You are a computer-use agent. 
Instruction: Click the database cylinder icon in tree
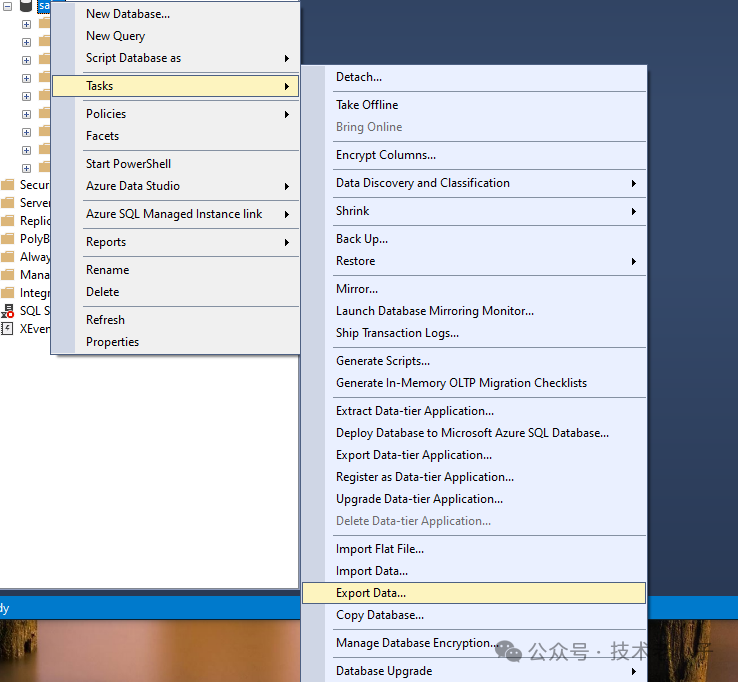tap(26, 6)
